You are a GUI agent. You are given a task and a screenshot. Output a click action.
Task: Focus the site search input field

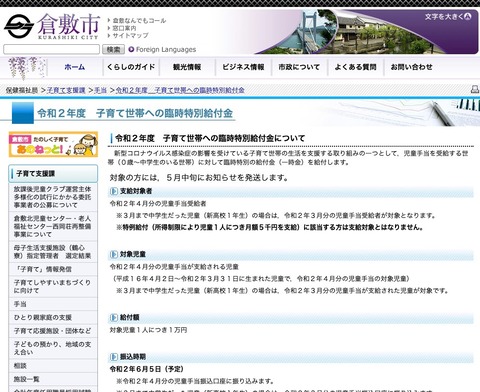click(x=51, y=49)
